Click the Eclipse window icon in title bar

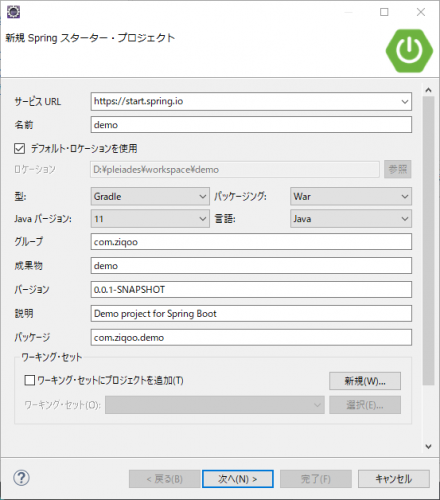(x=13, y=12)
